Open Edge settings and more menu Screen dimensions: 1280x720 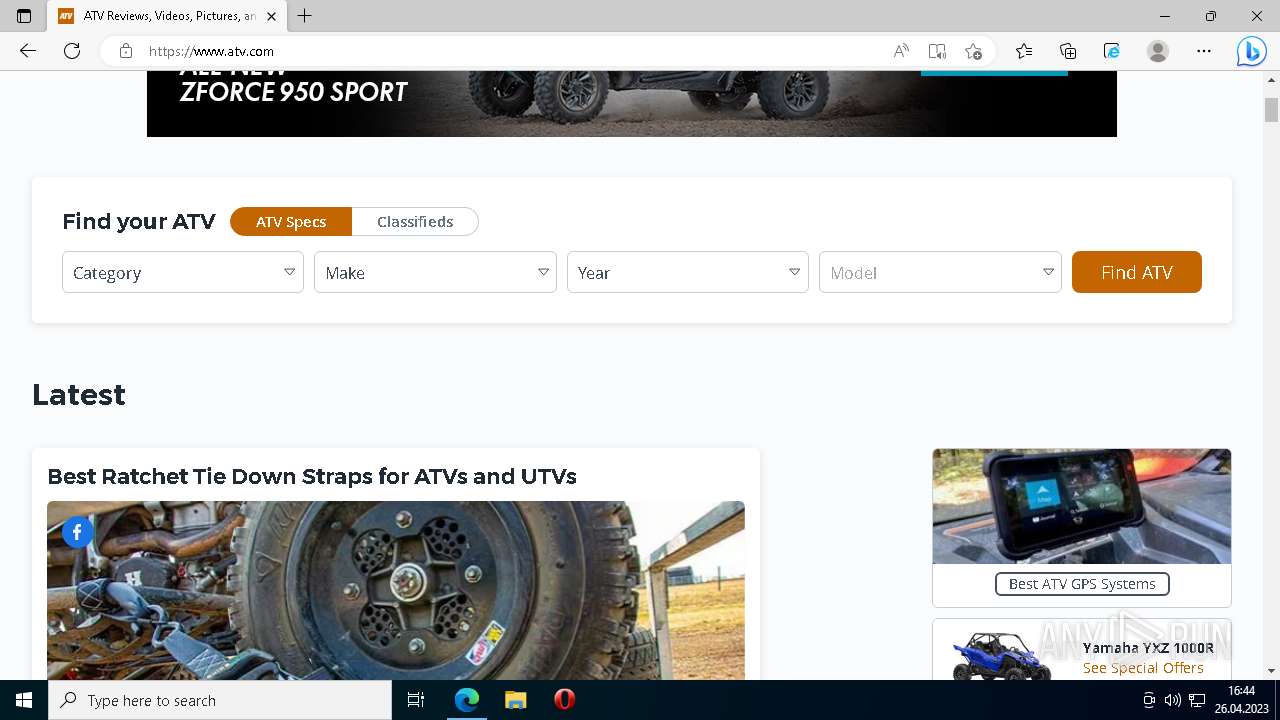(1204, 51)
